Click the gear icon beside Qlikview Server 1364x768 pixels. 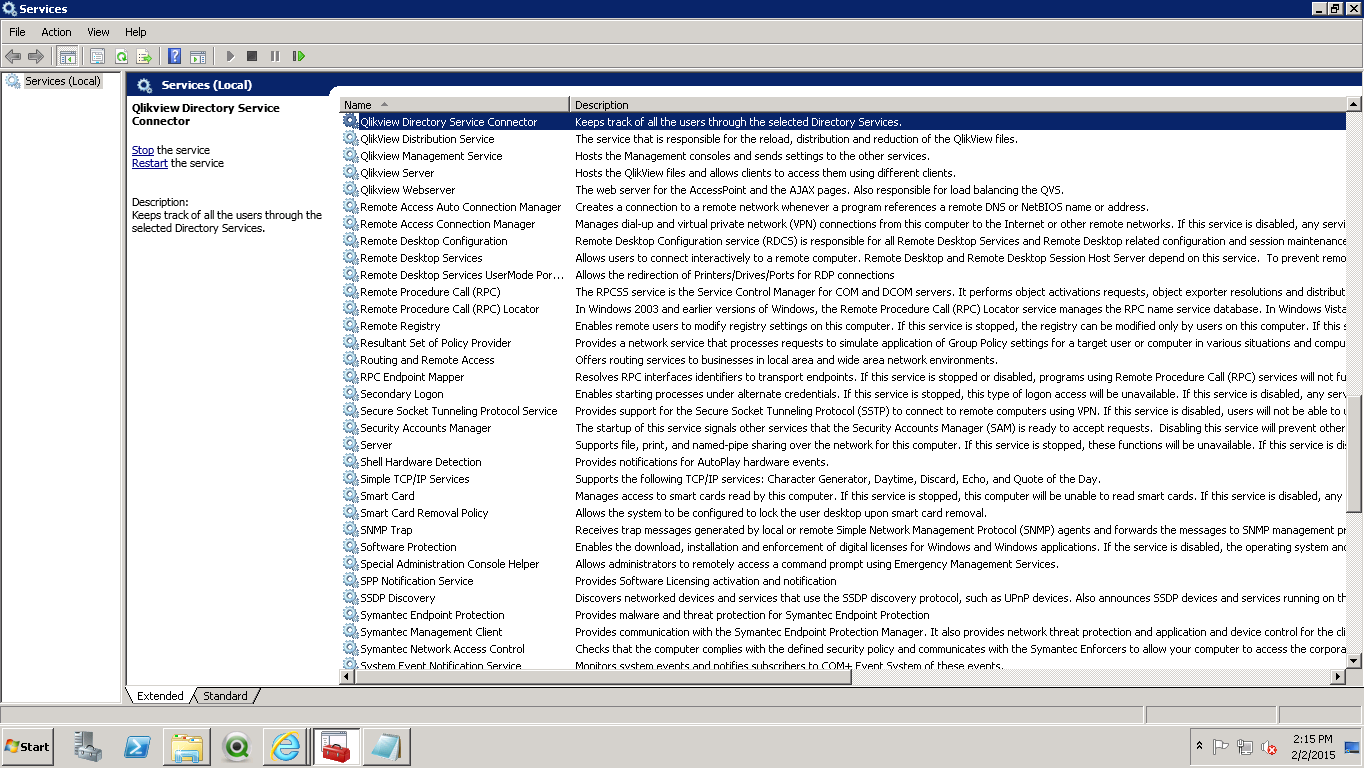click(350, 173)
